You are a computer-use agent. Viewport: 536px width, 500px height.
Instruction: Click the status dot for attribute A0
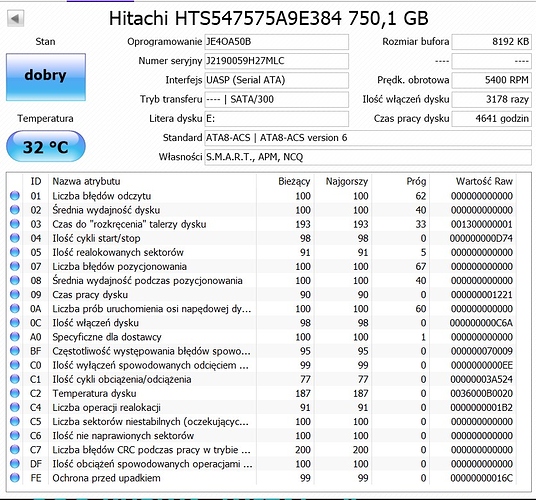[x=15, y=337]
